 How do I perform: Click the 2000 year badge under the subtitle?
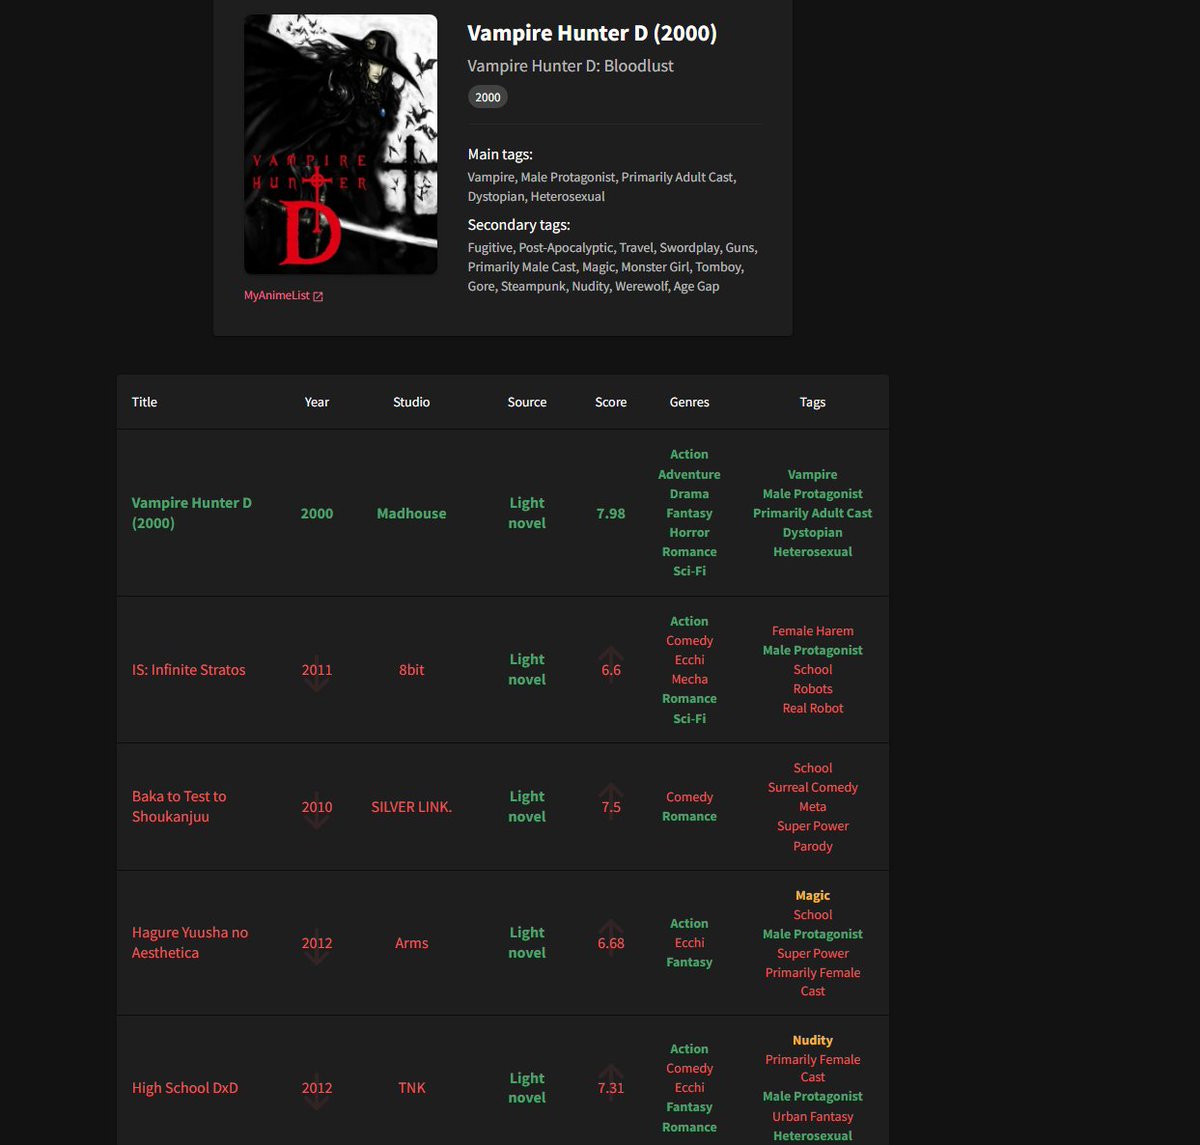[488, 97]
